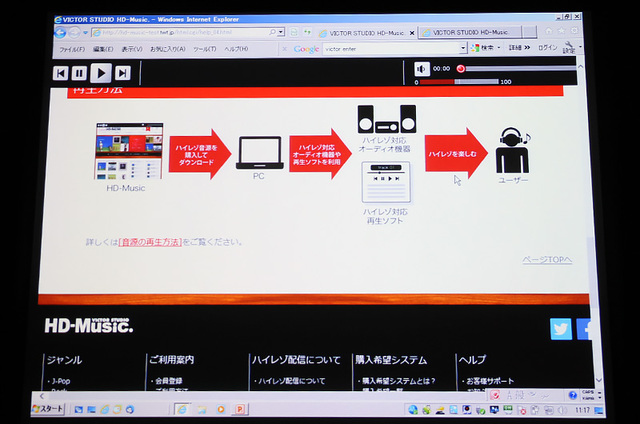The width and height of the screenshot is (640, 424).
Task: Open the 購入希望システムとは？ link
Action: (x=399, y=381)
